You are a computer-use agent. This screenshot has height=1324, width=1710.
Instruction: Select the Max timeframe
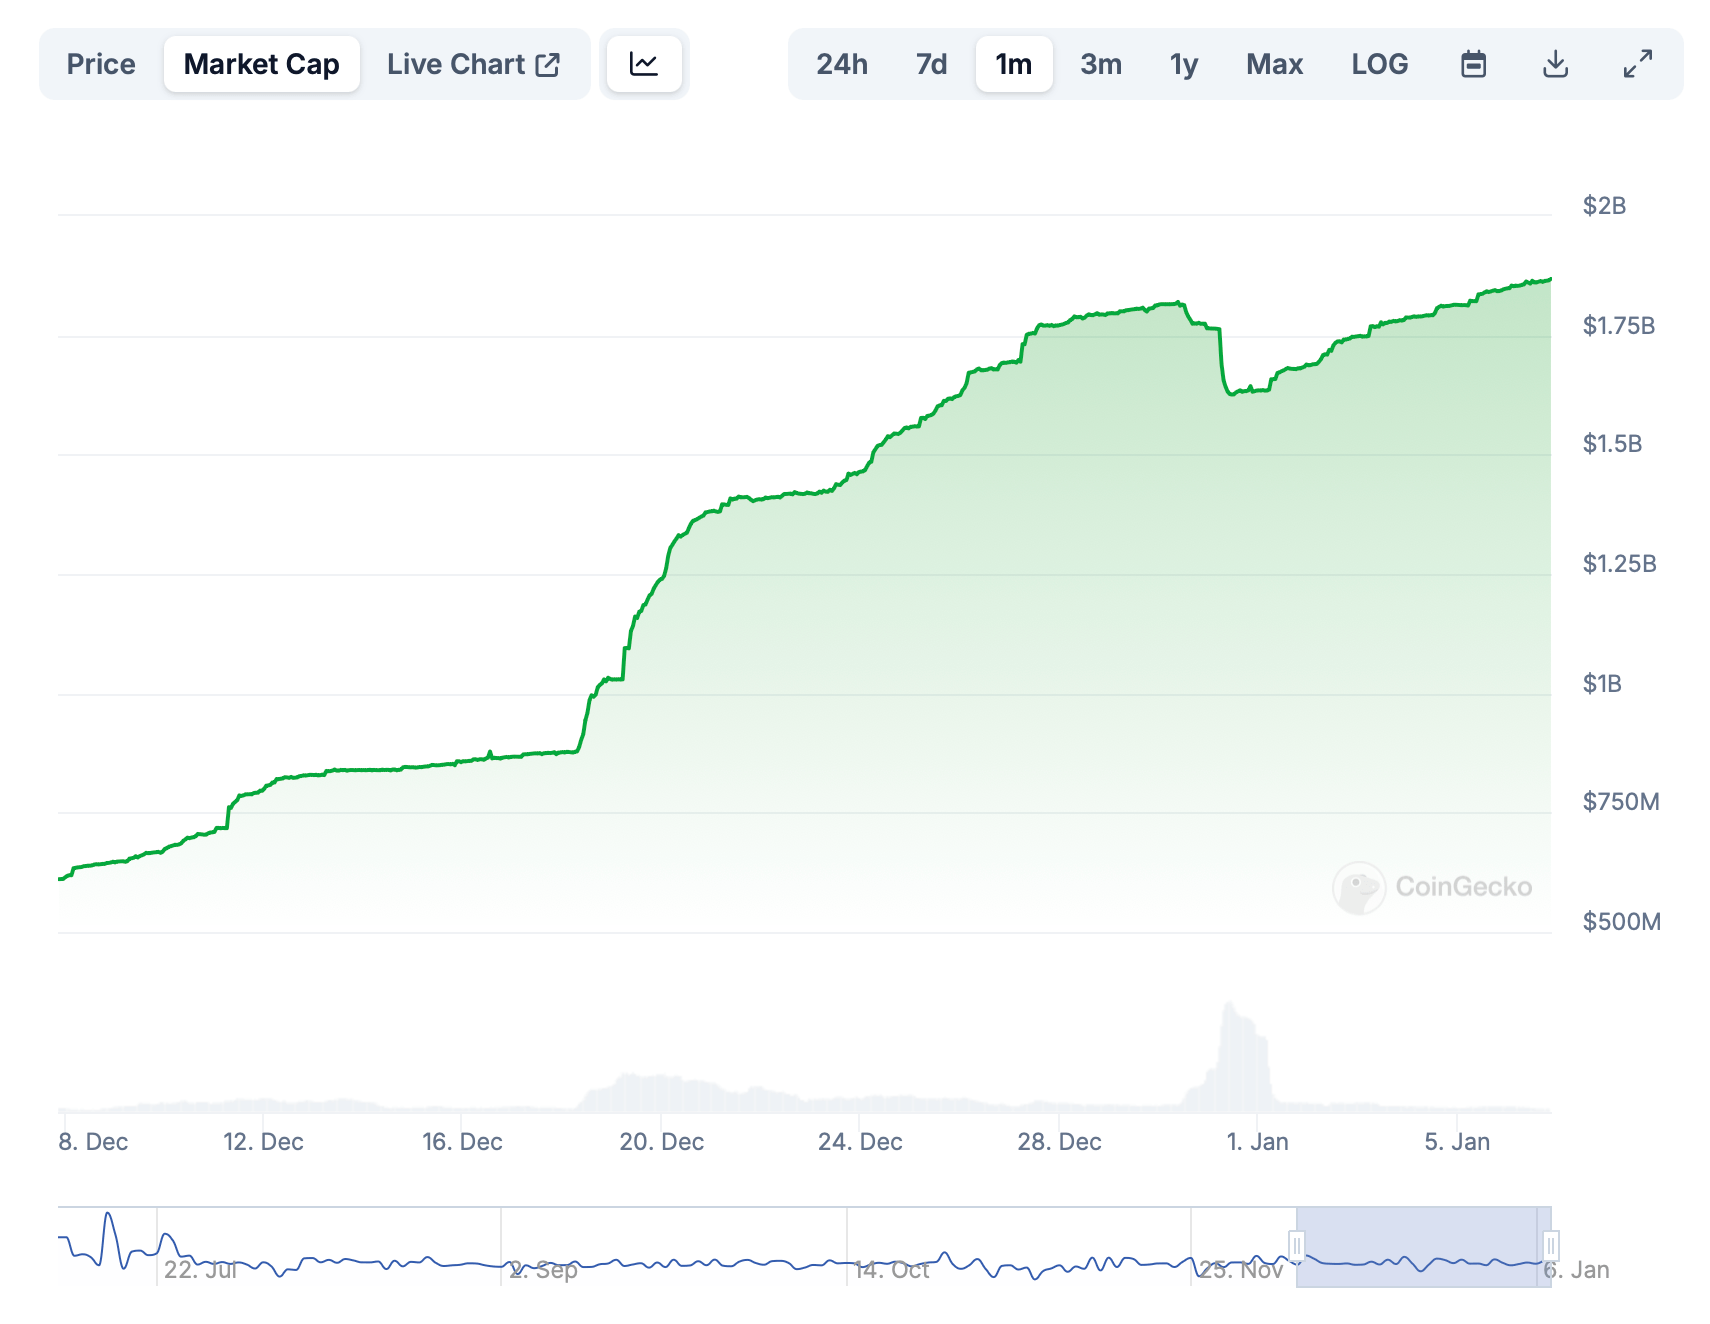pos(1274,63)
